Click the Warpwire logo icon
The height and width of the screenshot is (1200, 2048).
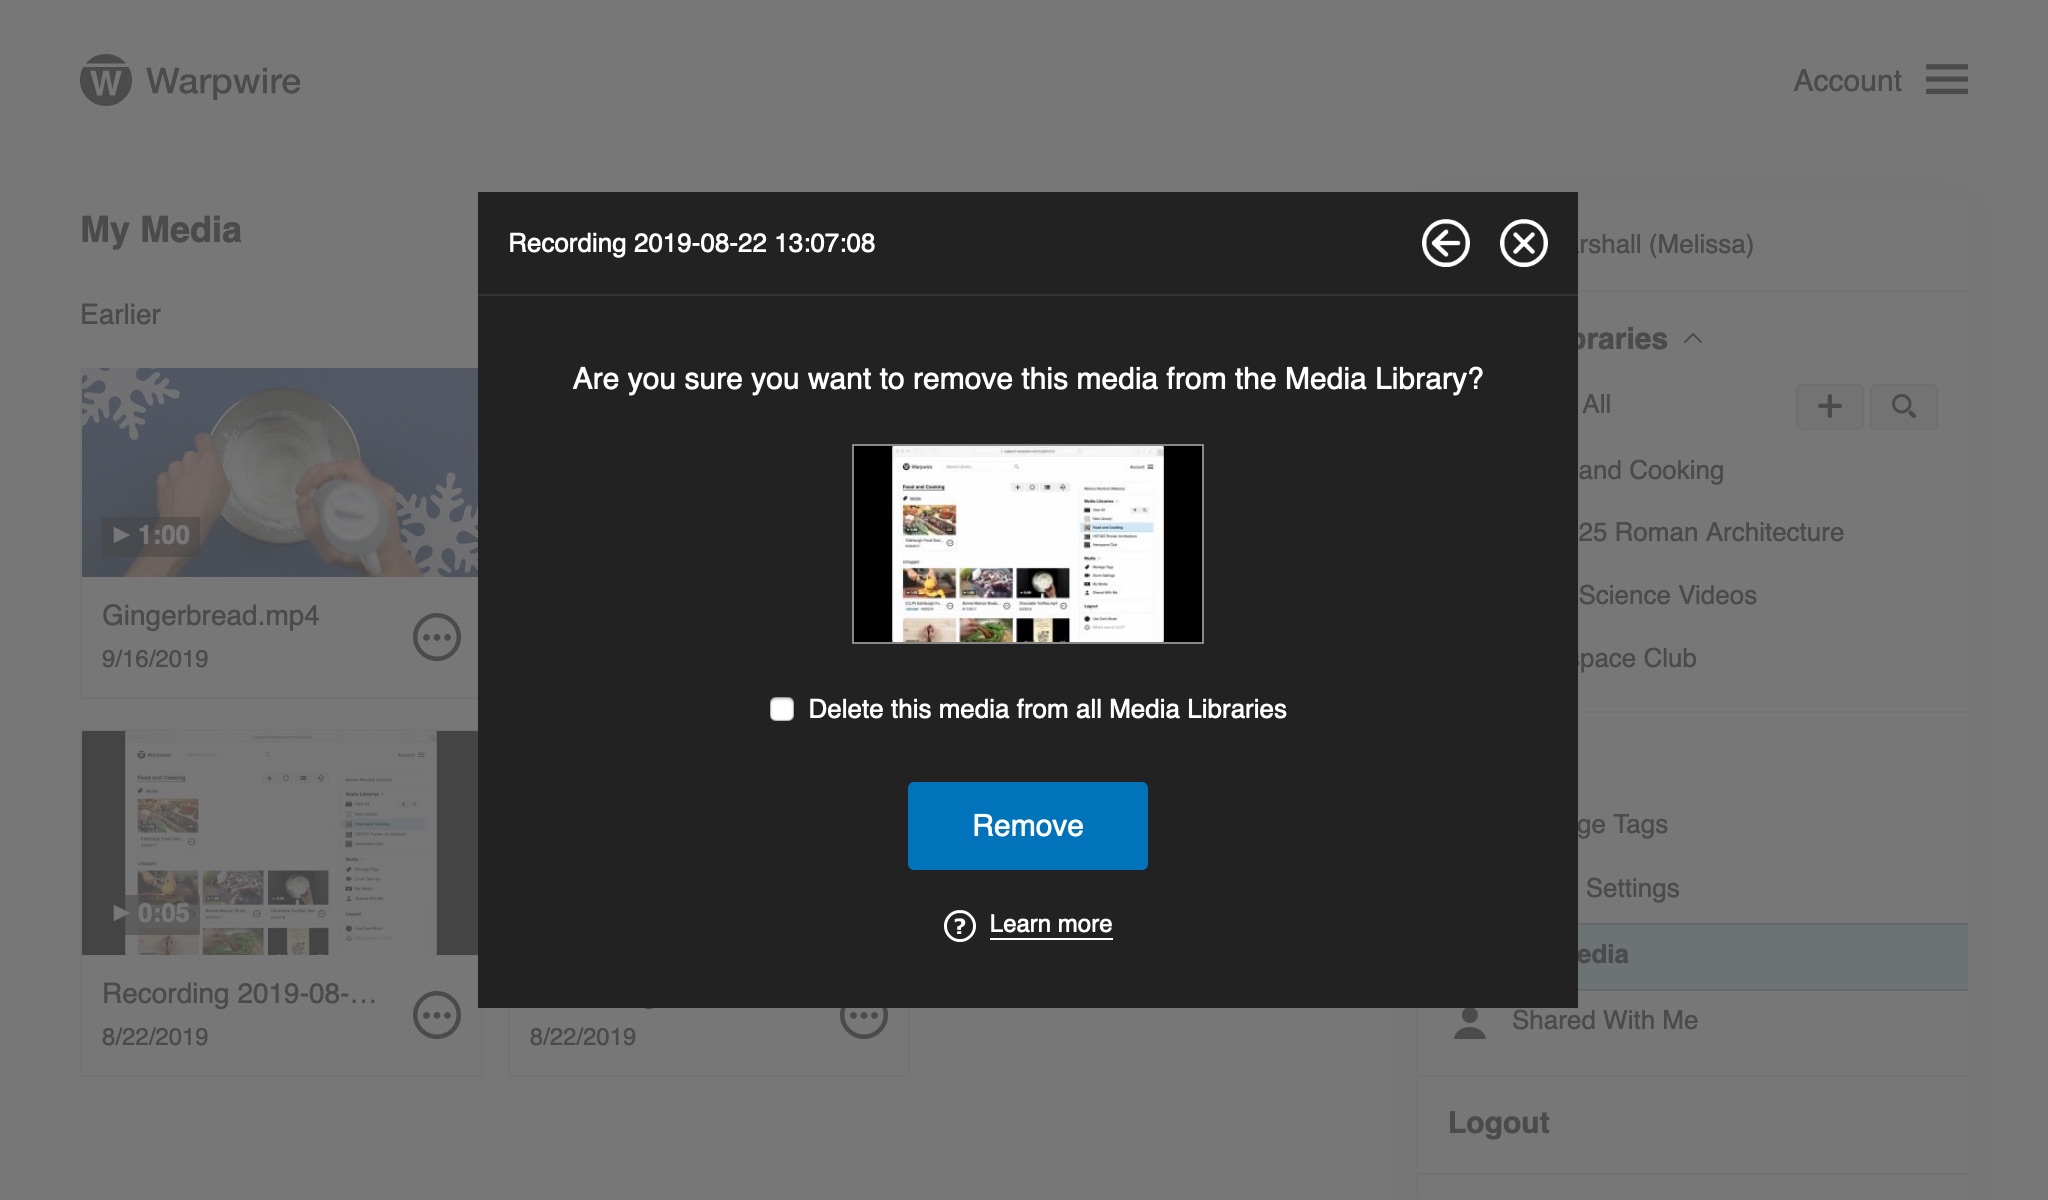106,79
